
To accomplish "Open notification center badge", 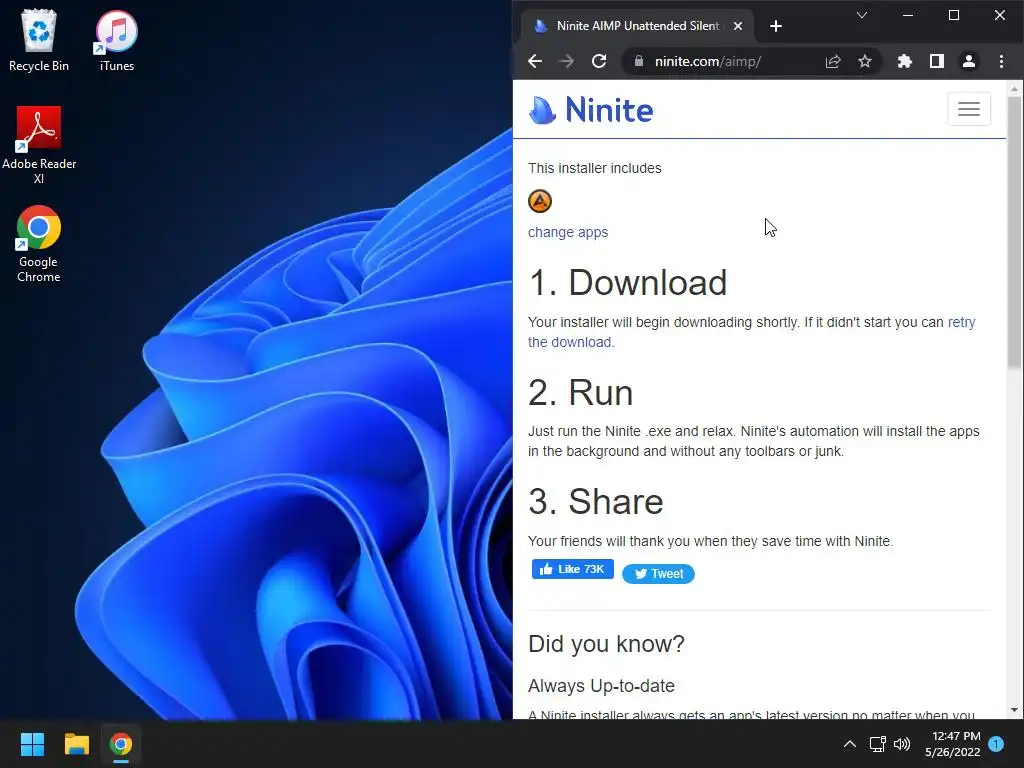I will point(996,744).
